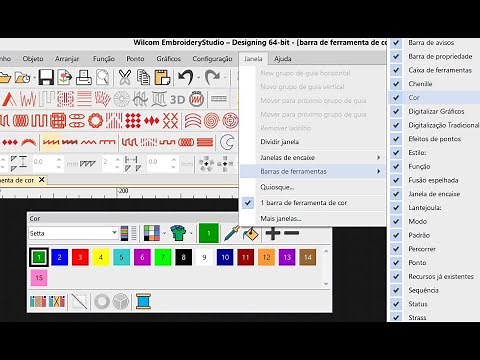Click the paint bucket apply color icon
The height and width of the screenshot is (360, 480).
click(x=251, y=233)
